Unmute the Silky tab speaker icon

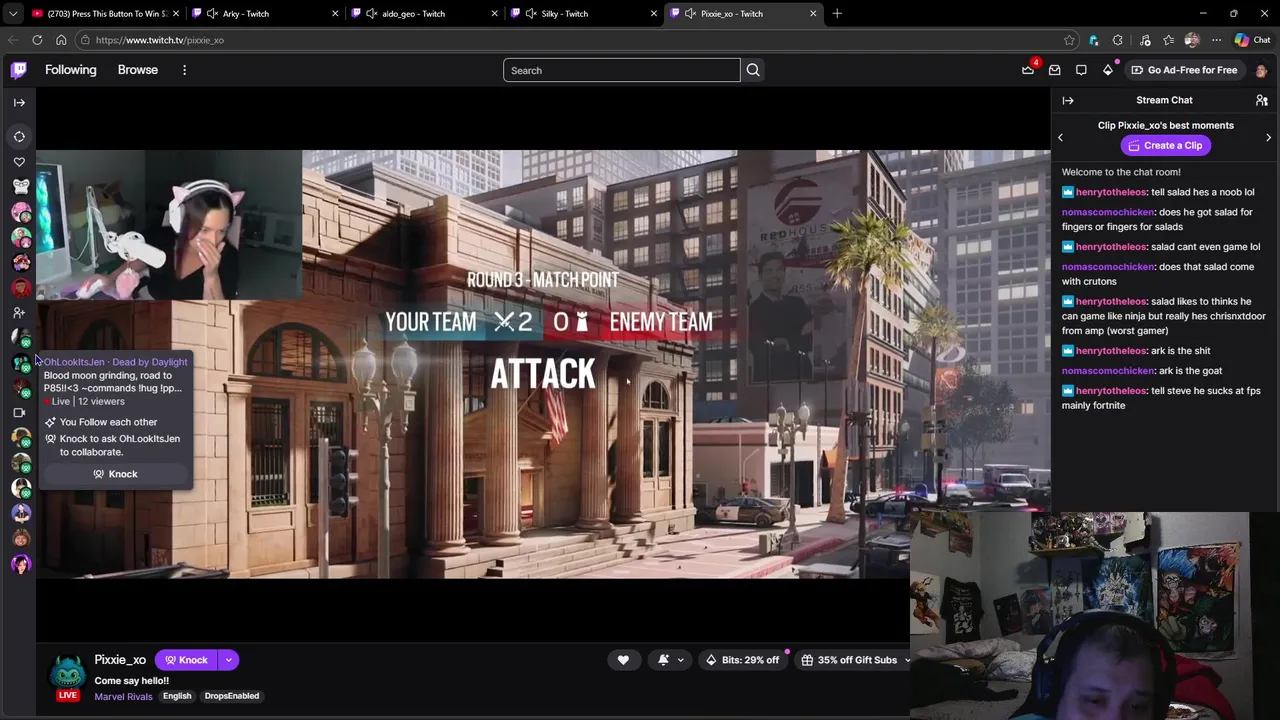[531, 13]
